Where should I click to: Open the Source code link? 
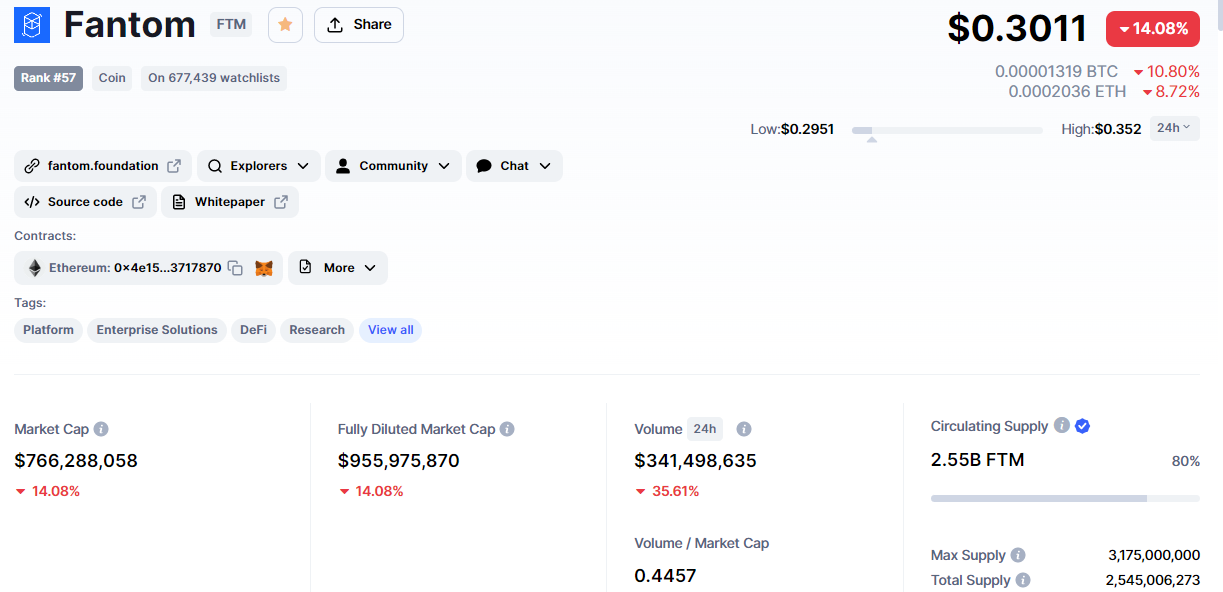85,202
